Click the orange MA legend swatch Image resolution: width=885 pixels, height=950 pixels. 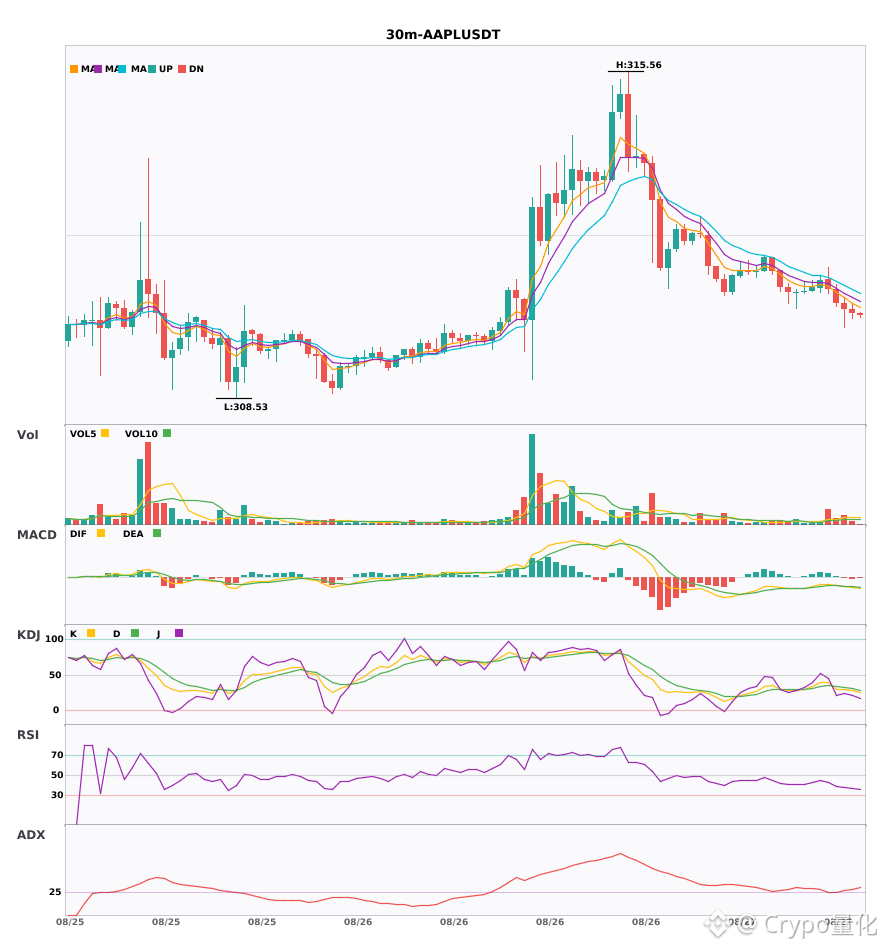[x=74, y=69]
